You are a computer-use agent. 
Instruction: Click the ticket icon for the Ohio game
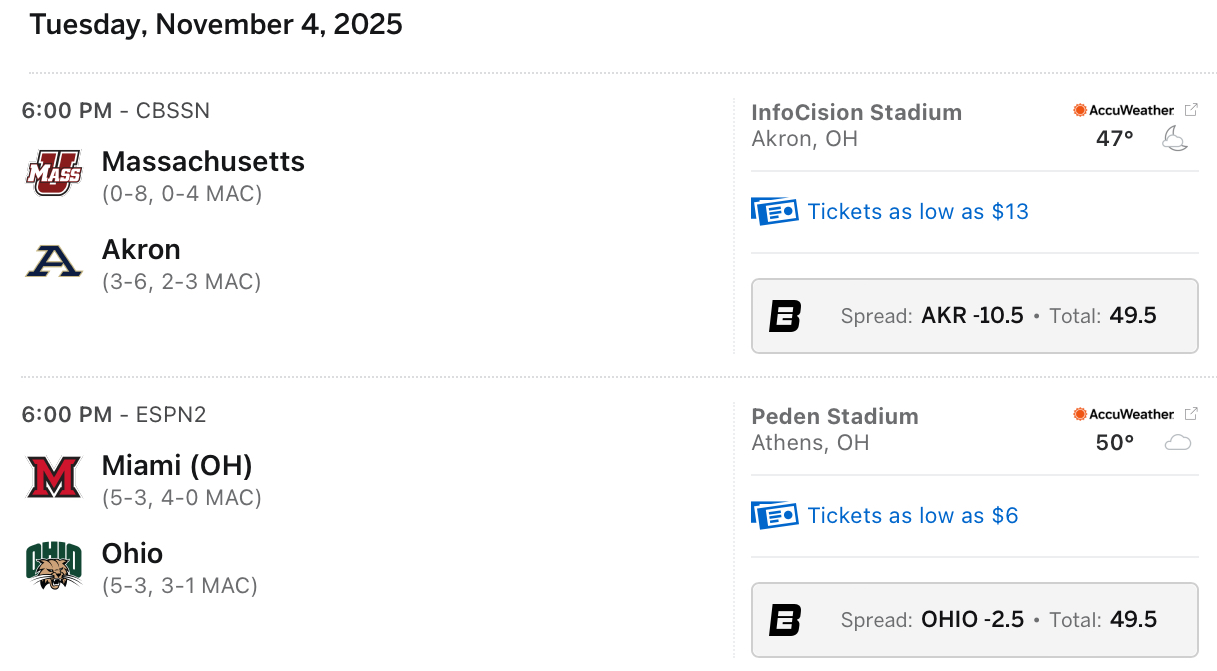click(x=774, y=515)
